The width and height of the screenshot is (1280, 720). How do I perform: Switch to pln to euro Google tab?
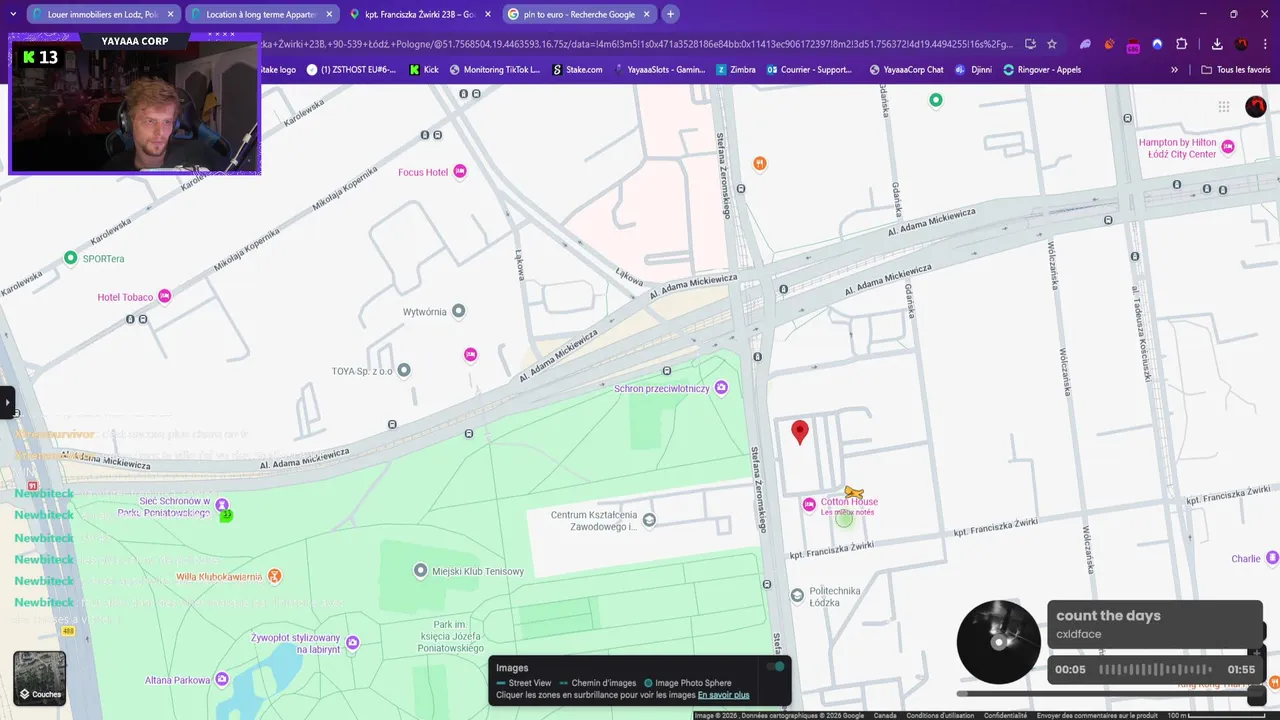pyautogui.click(x=578, y=14)
